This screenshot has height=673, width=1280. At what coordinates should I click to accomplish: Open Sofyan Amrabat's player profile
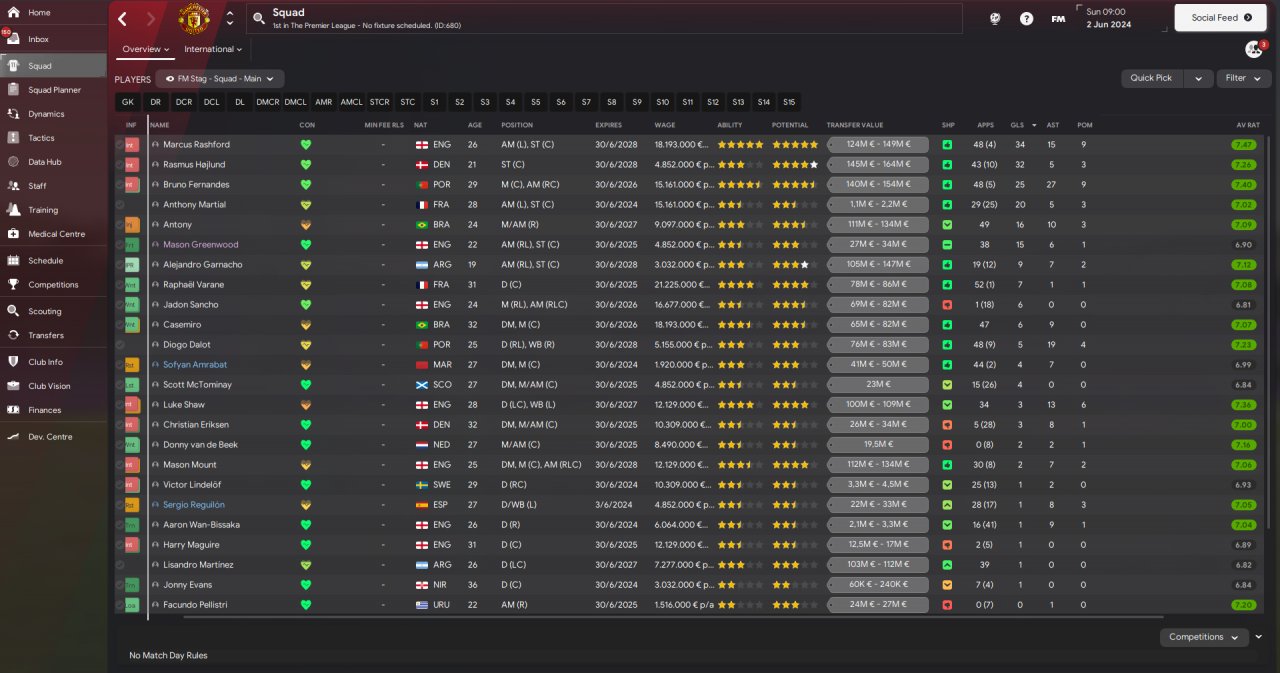coord(194,365)
